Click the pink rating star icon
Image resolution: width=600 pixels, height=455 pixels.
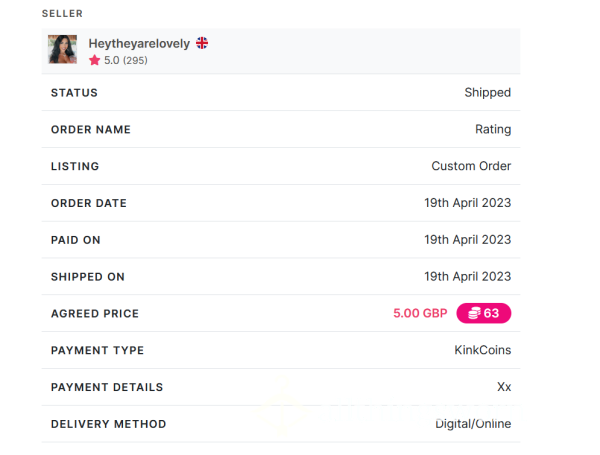[94, 60]
